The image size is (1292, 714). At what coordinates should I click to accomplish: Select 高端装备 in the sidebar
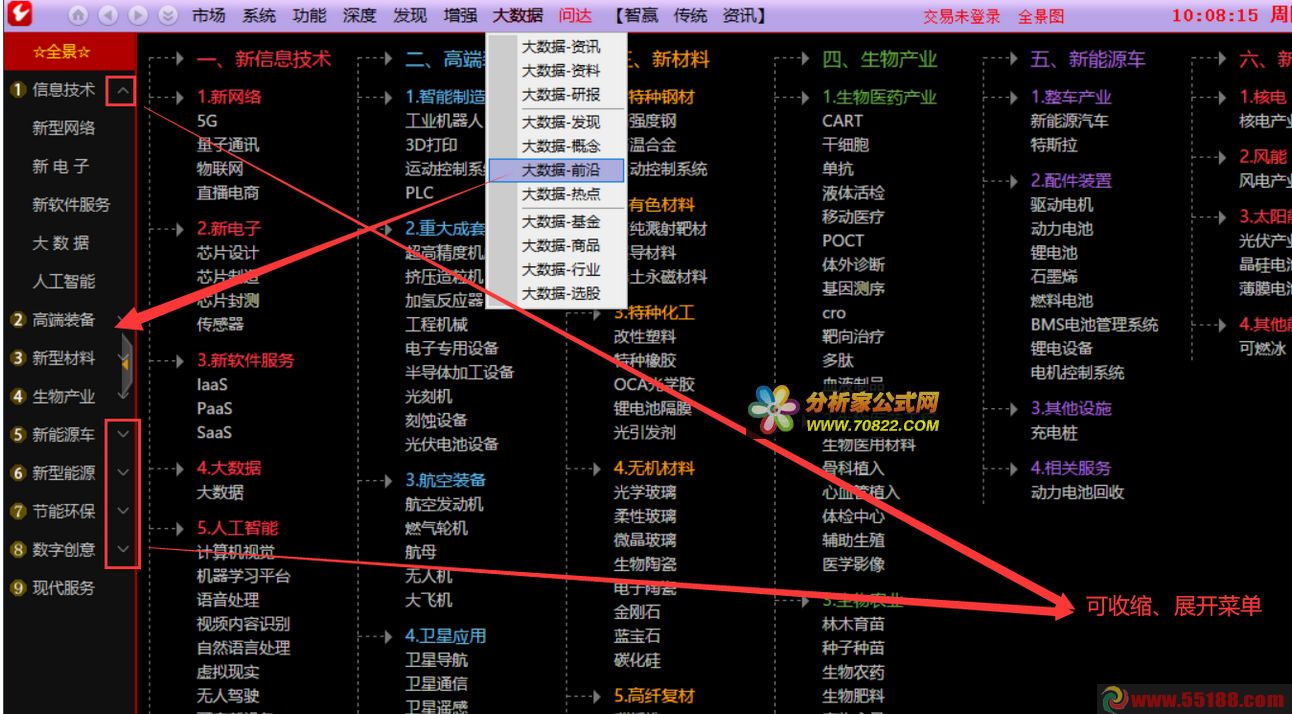point(64,320)
